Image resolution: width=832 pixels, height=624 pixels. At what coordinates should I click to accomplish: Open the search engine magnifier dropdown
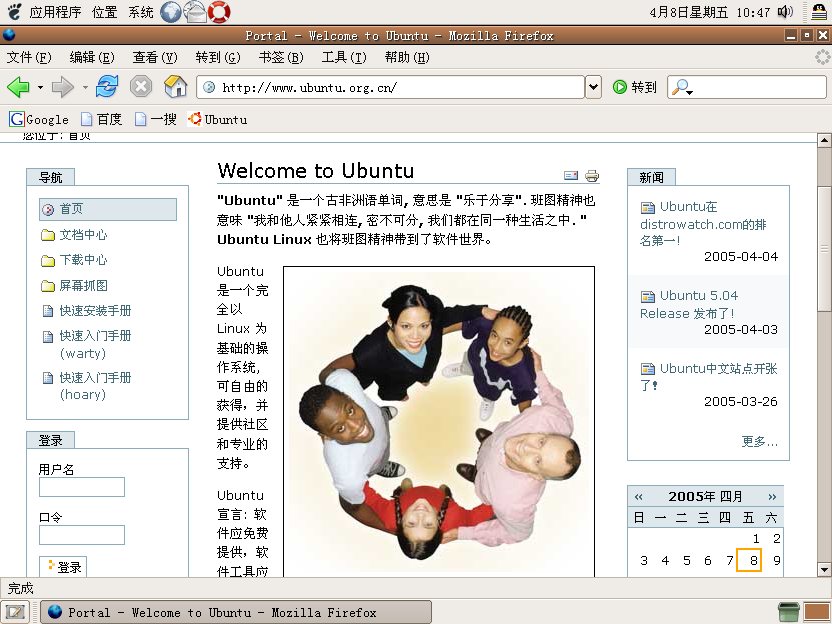682,88
